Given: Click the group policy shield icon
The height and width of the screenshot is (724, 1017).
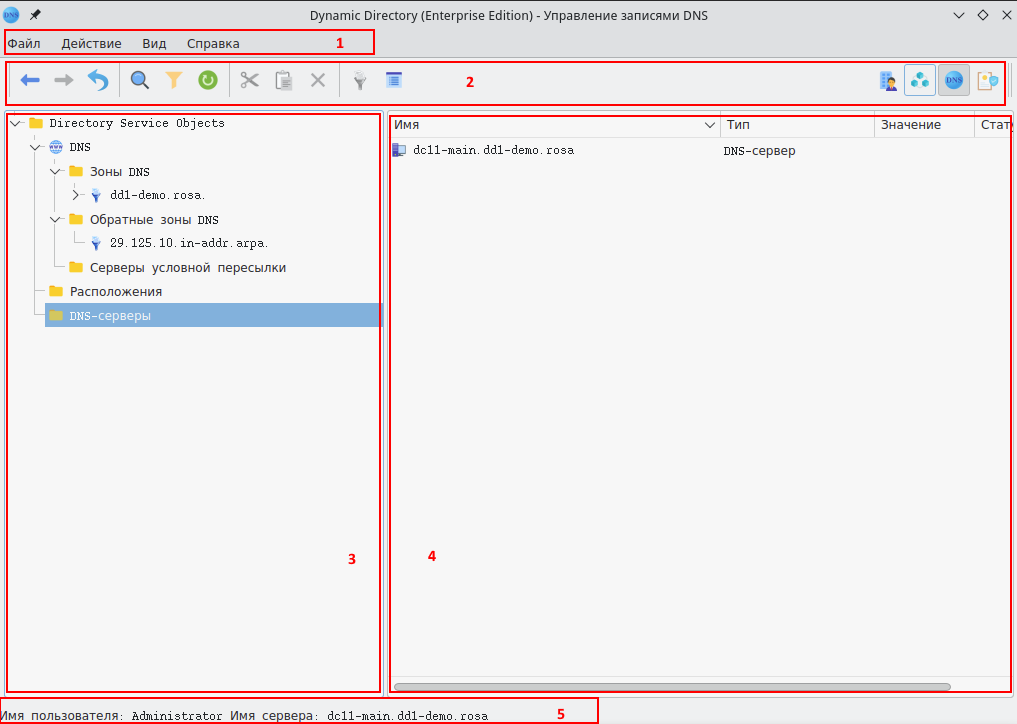Looking at the screenshot, I should [987, 81].
